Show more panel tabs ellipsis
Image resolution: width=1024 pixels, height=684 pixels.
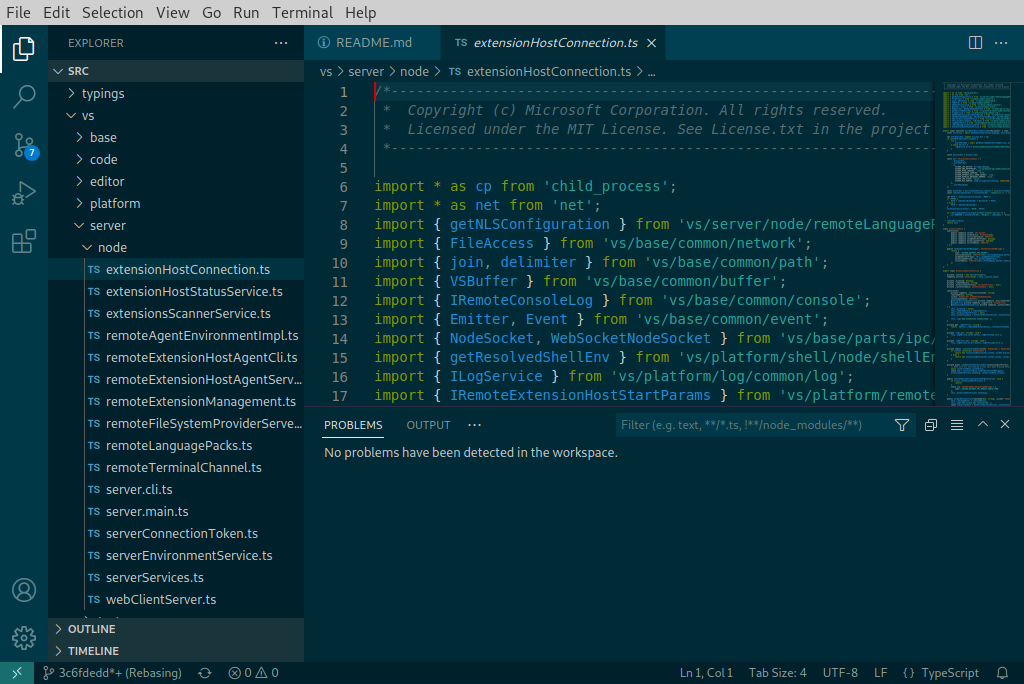point(475,425)
